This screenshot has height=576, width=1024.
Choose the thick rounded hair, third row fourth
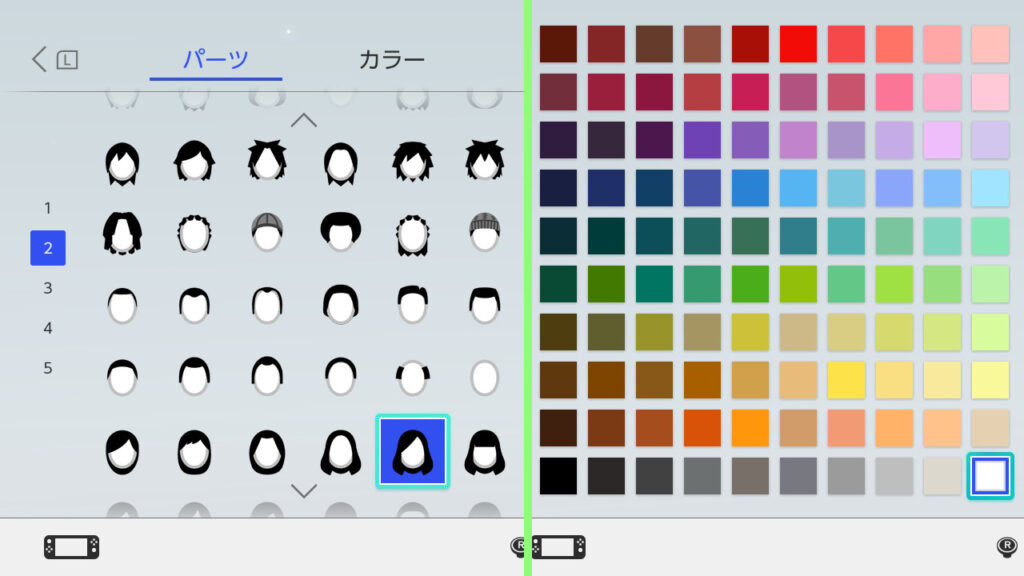tap(340, 304)
